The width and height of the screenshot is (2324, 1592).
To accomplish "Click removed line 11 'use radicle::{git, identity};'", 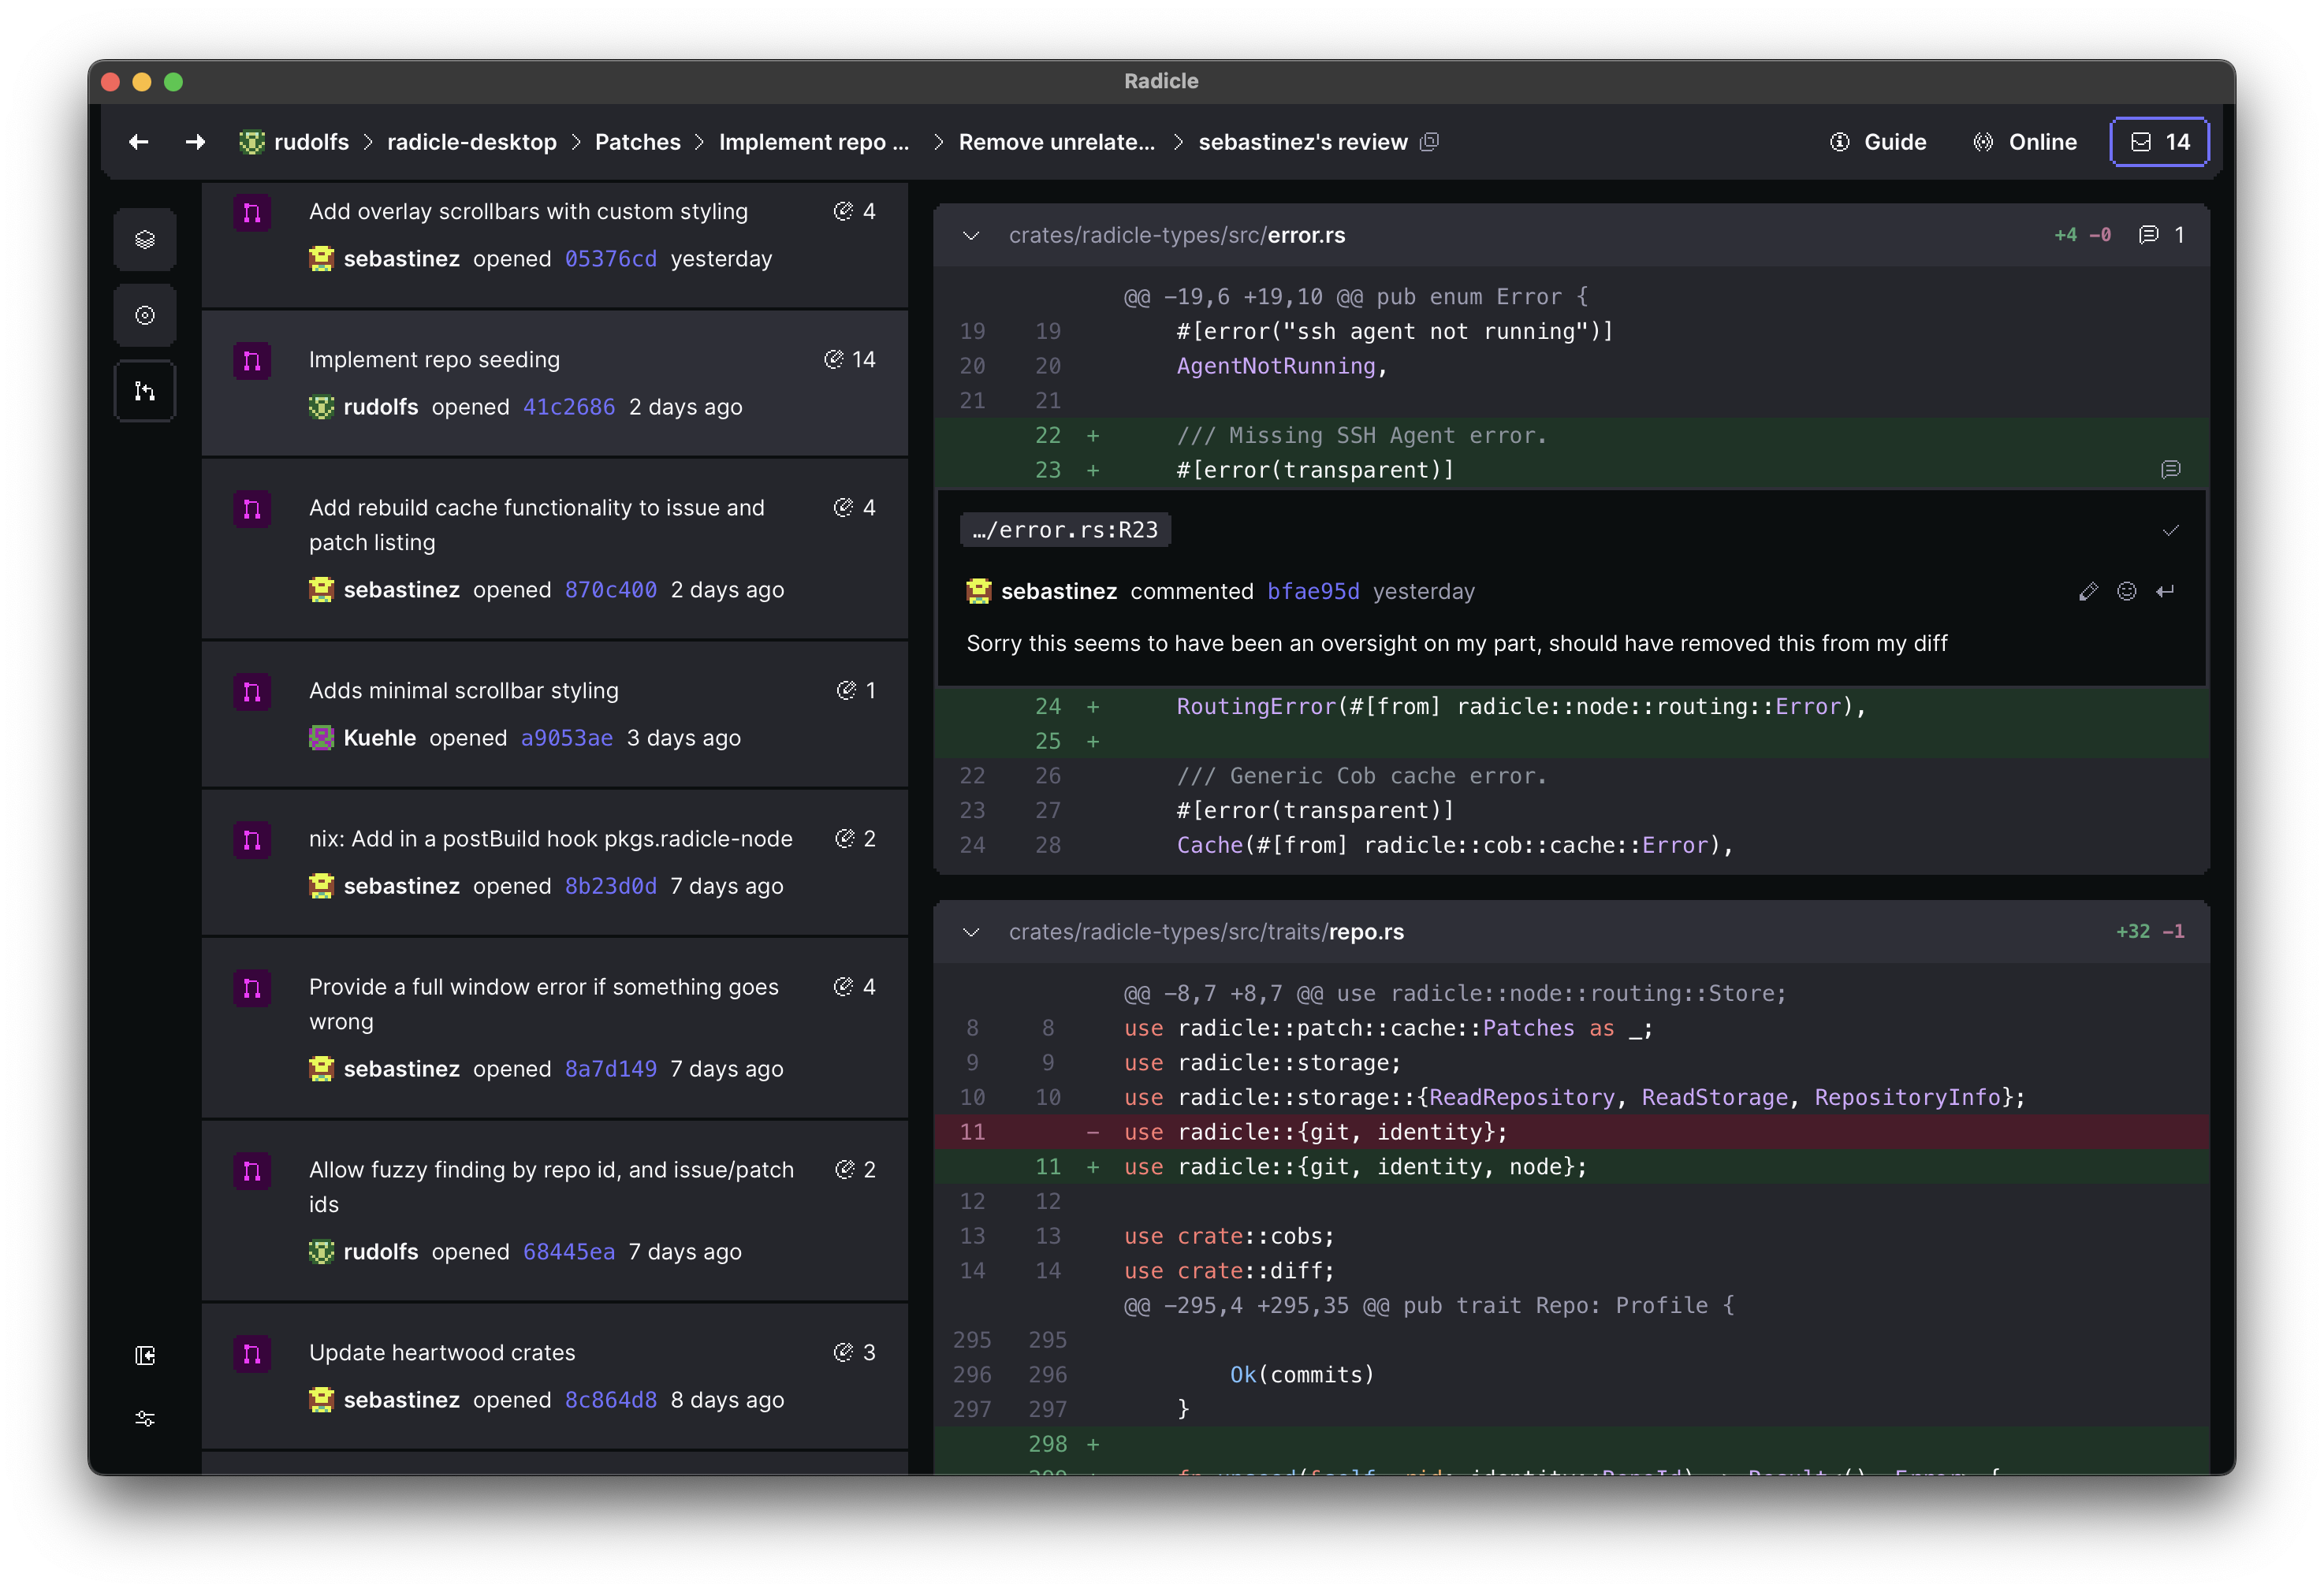I will point(1572,1132).
